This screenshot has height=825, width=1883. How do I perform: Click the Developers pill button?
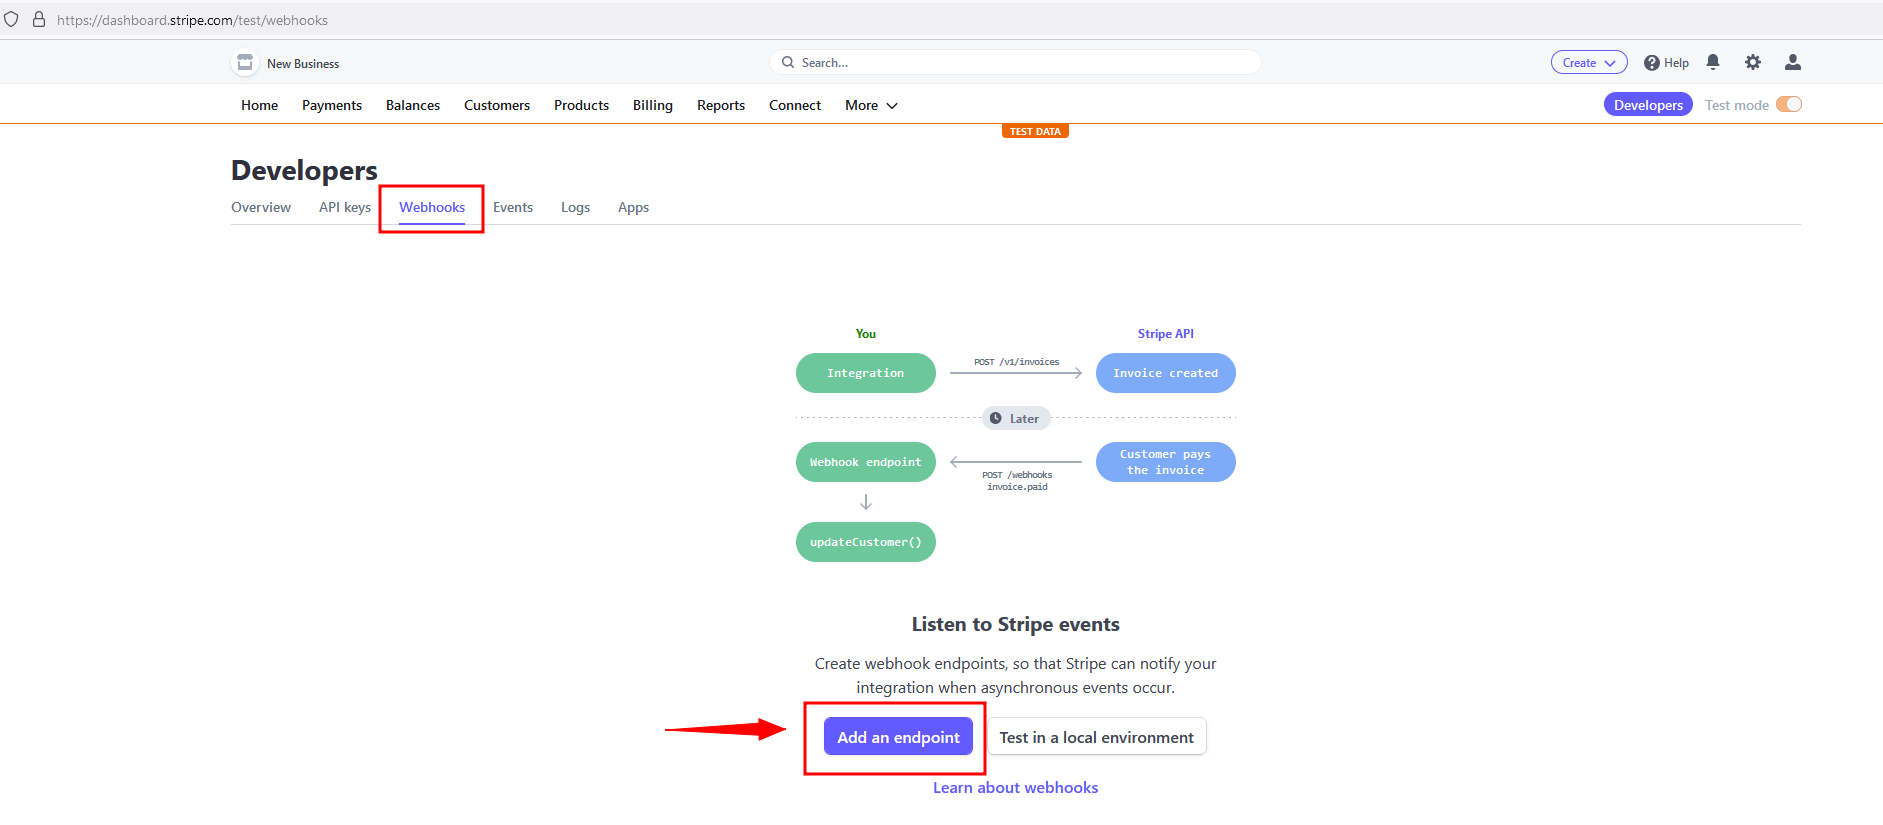point(1648,105)
